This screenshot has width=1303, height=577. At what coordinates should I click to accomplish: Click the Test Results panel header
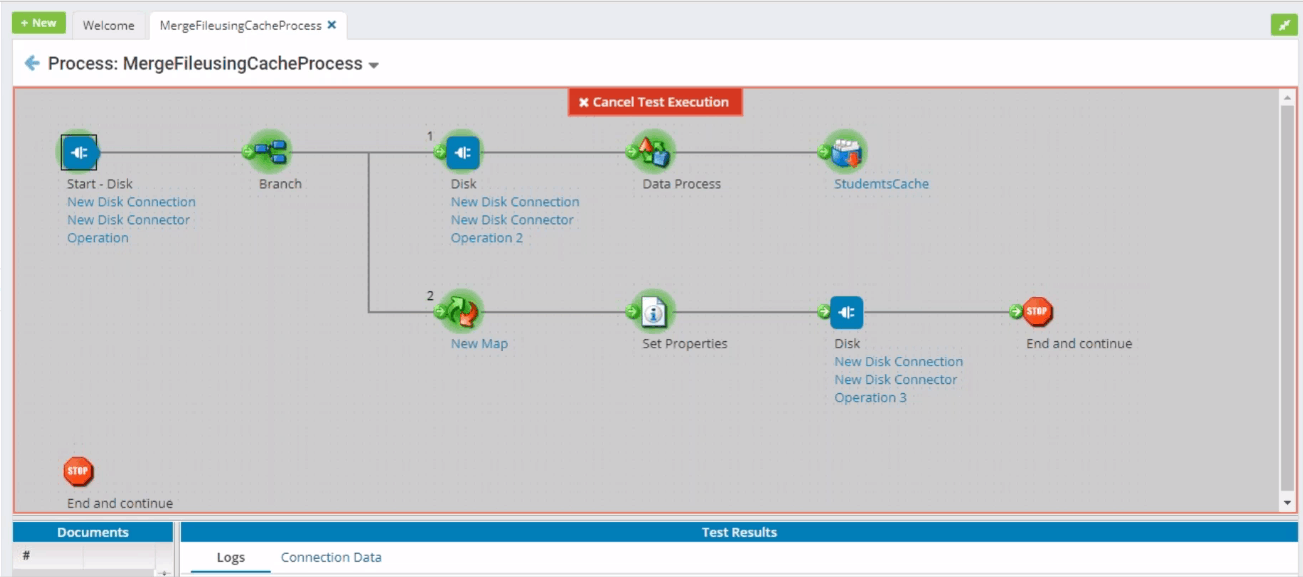[x=739, y=532]
